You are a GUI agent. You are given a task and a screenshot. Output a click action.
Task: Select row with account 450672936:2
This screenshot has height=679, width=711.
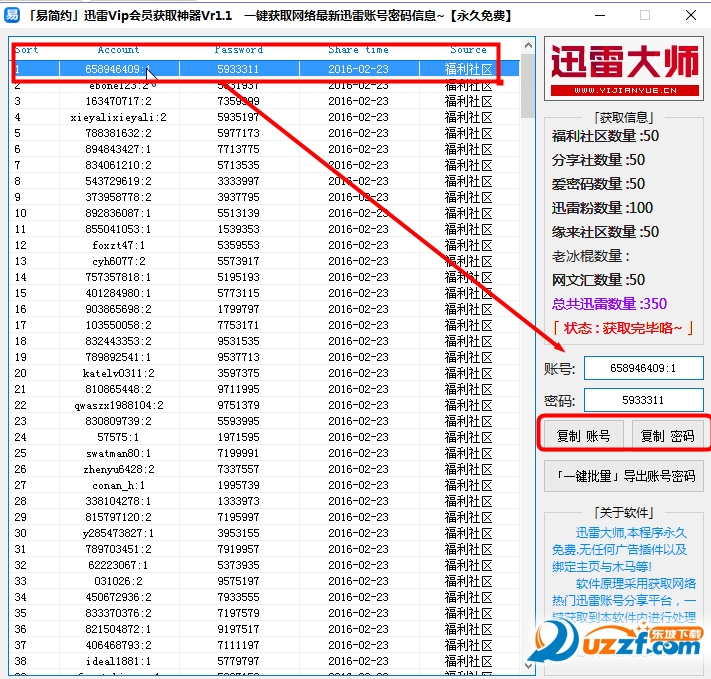click(x=264, y=597)
